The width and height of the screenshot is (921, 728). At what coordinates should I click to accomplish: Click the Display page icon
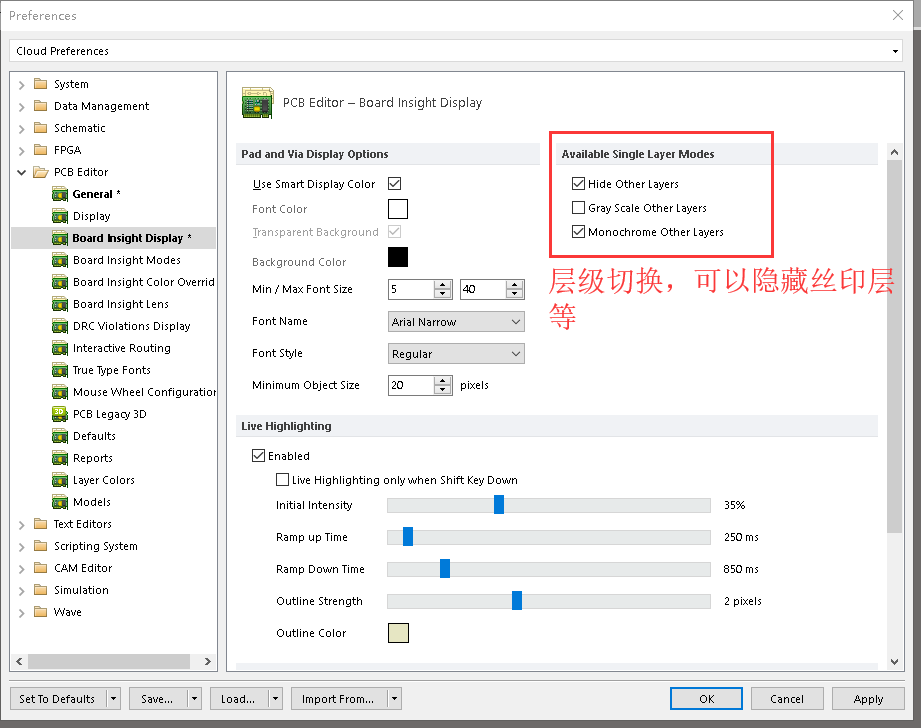[60, 216]
